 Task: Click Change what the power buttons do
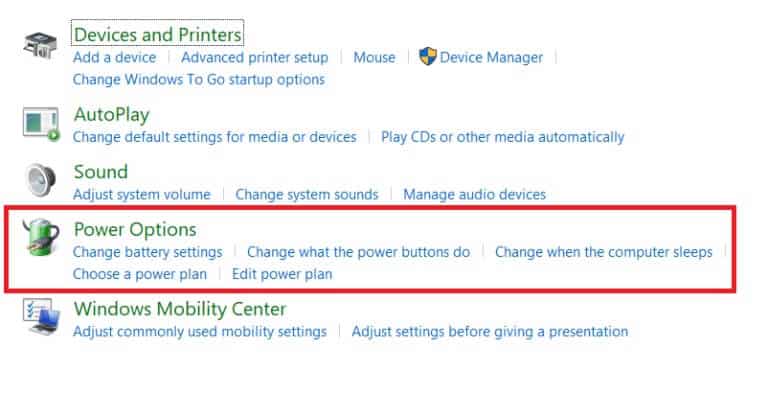[359, 252]
